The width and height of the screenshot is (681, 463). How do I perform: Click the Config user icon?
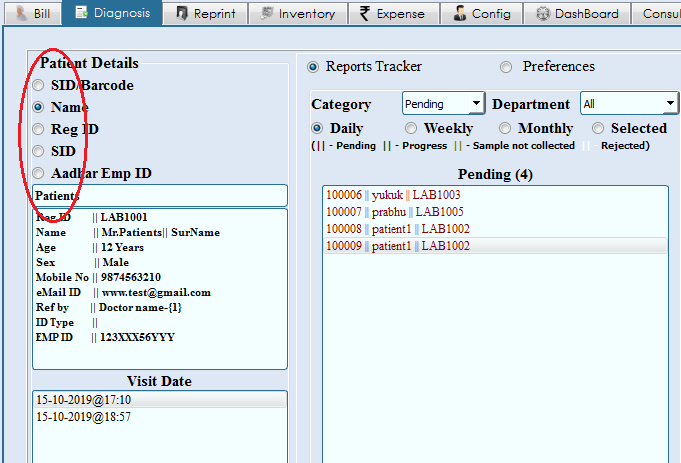tap(459, 13)
